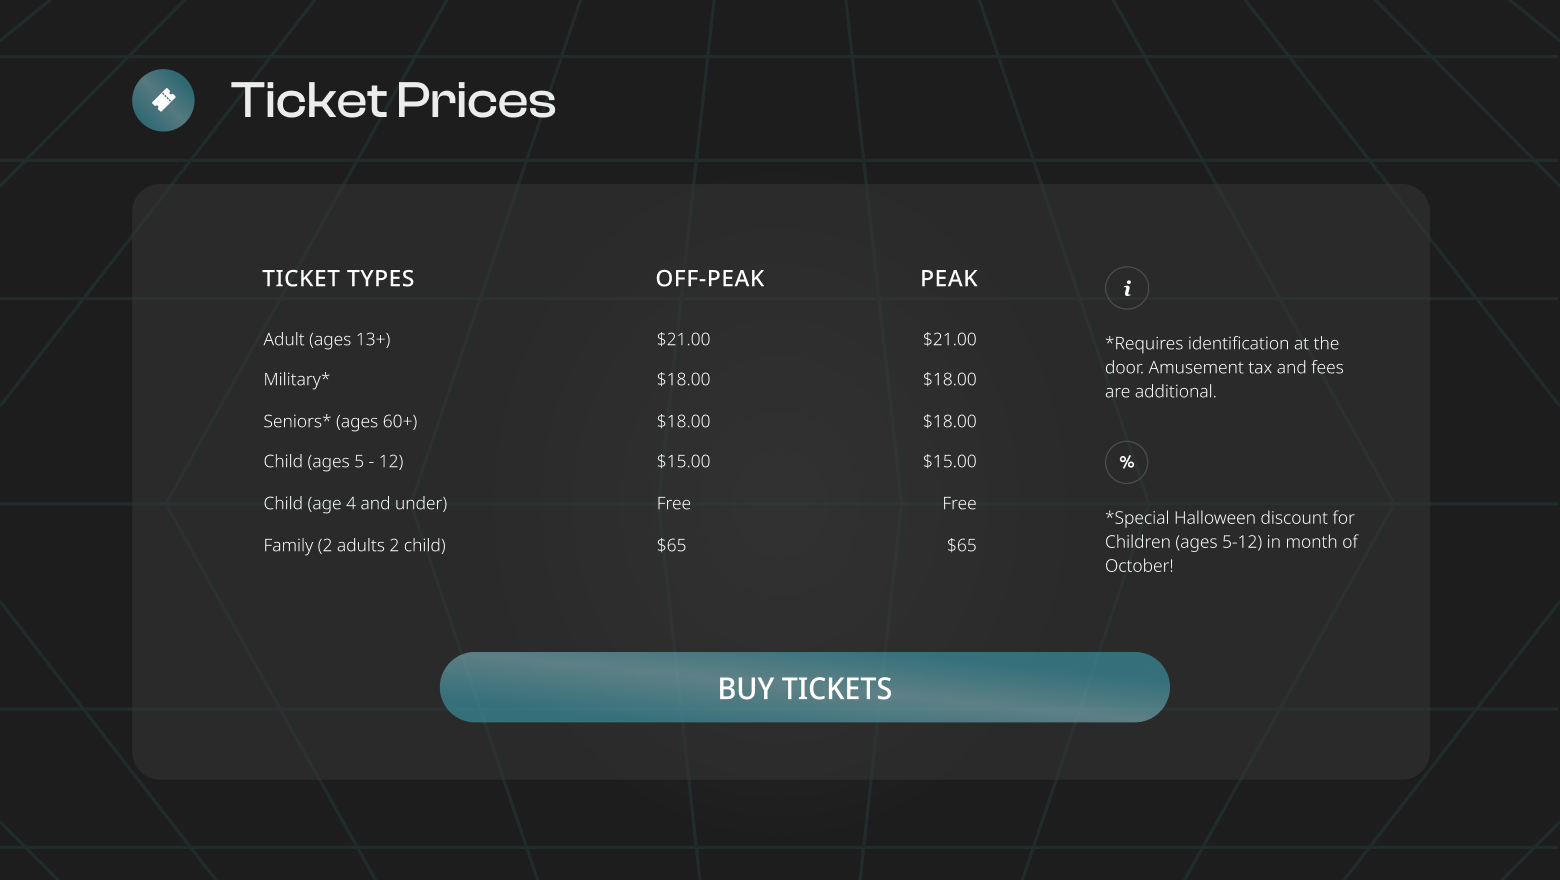Click the peak Free child price
The width and height of the screenshot is (1560, 880).
pos(958,503)
